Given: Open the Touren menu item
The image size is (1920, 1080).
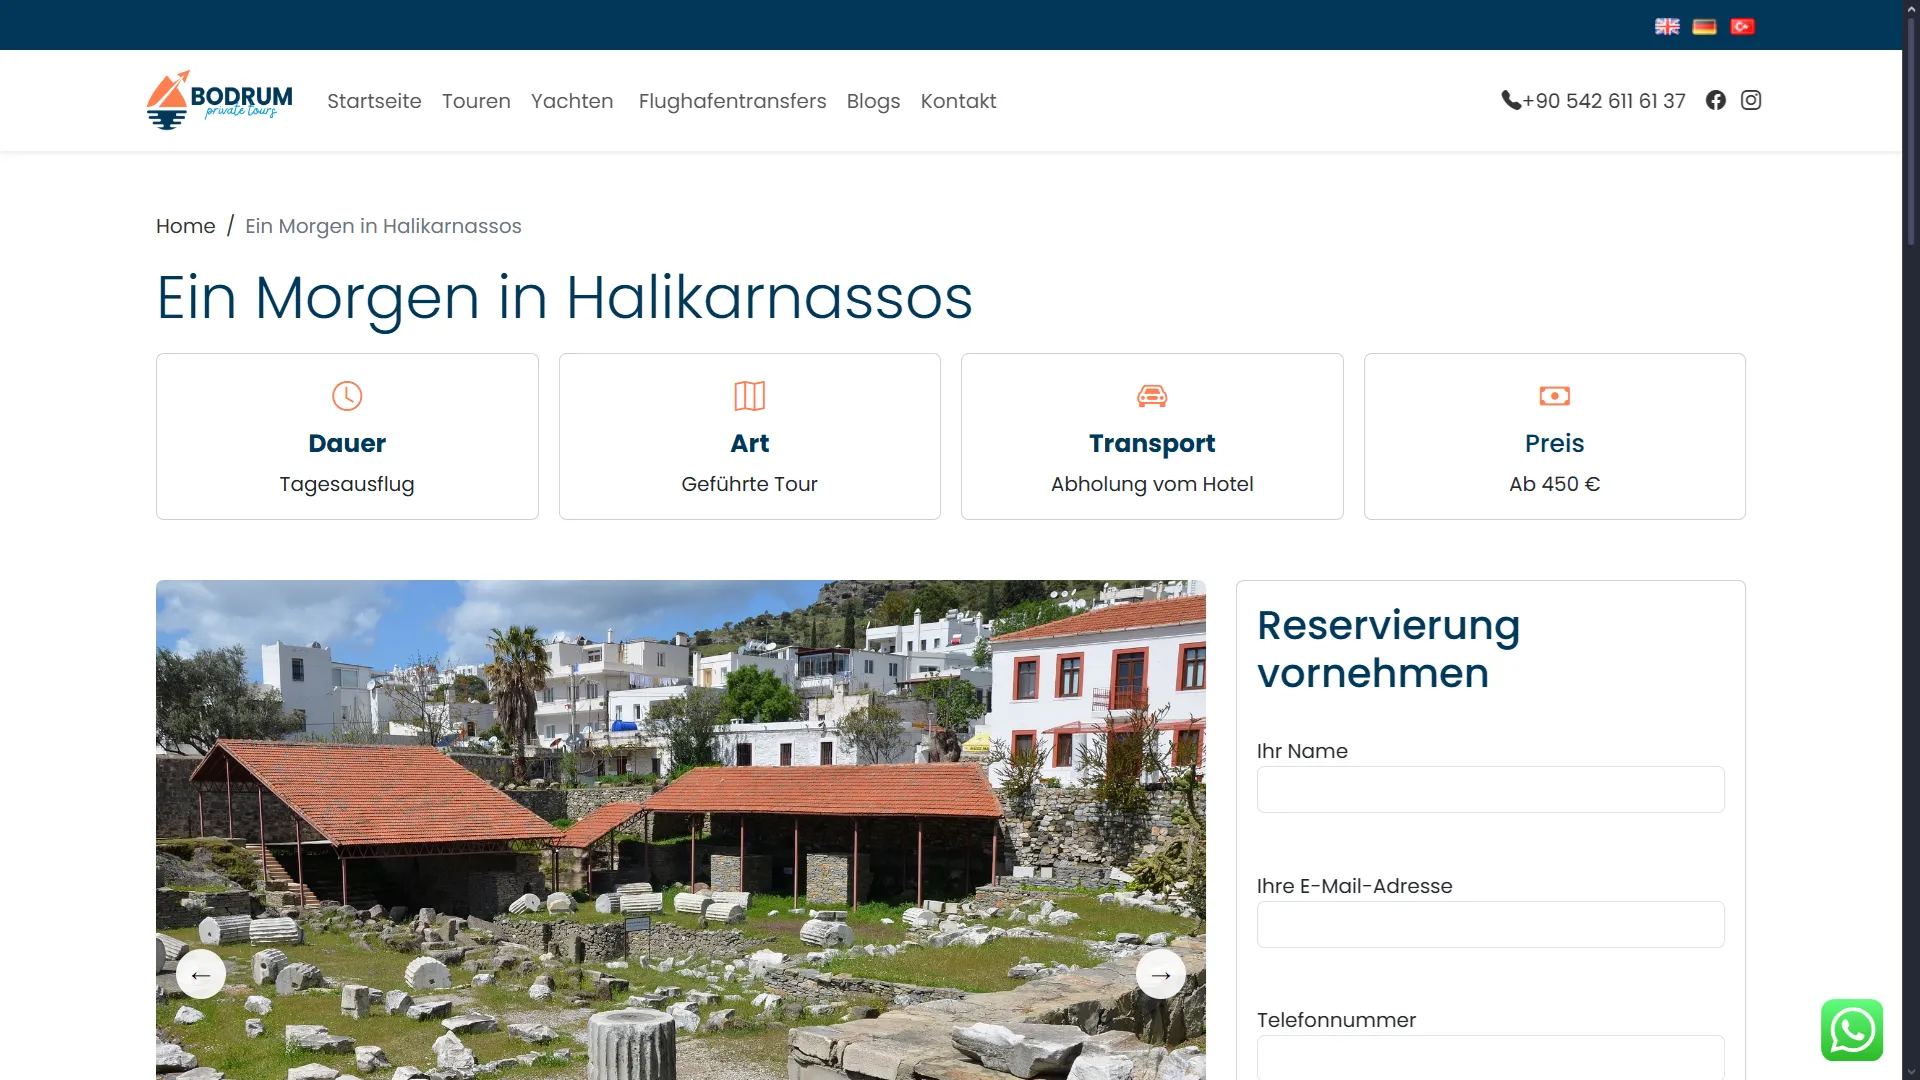Looking at the screenshot, I should pos(476,101).
